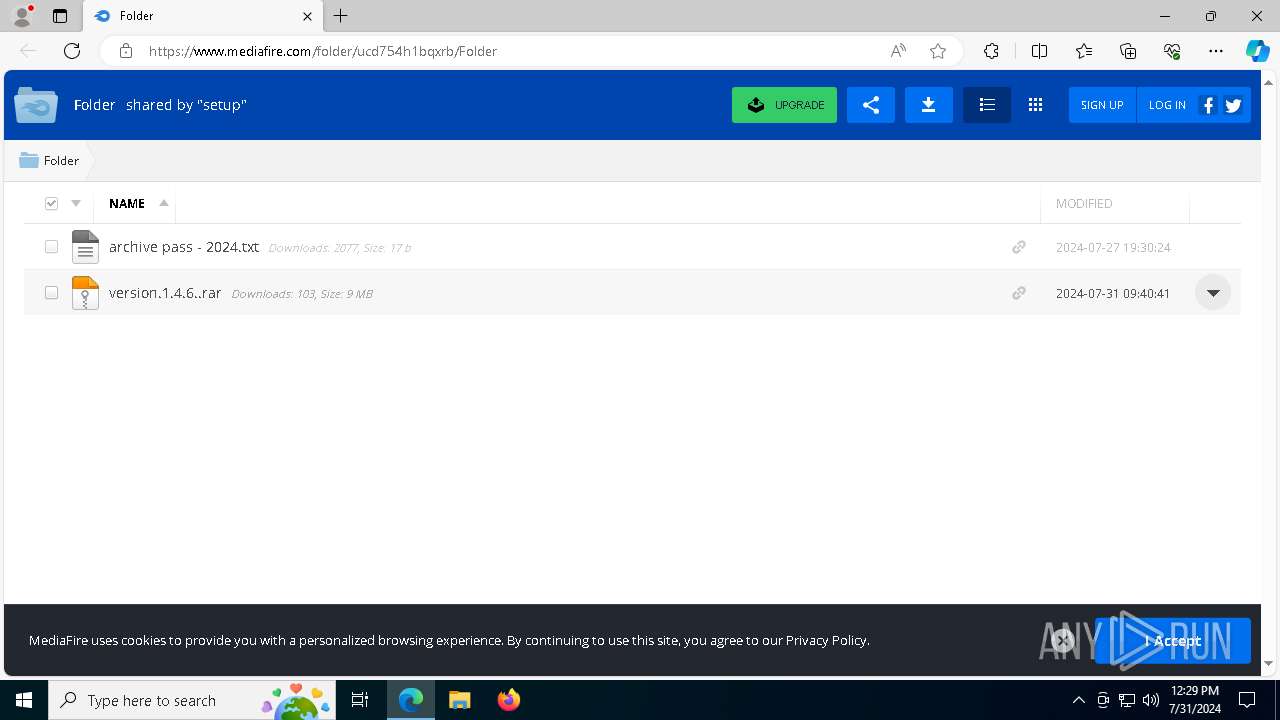
Task: Copy link icon for archive pass - 2024.txt
Action: [x=1018, y=247]
